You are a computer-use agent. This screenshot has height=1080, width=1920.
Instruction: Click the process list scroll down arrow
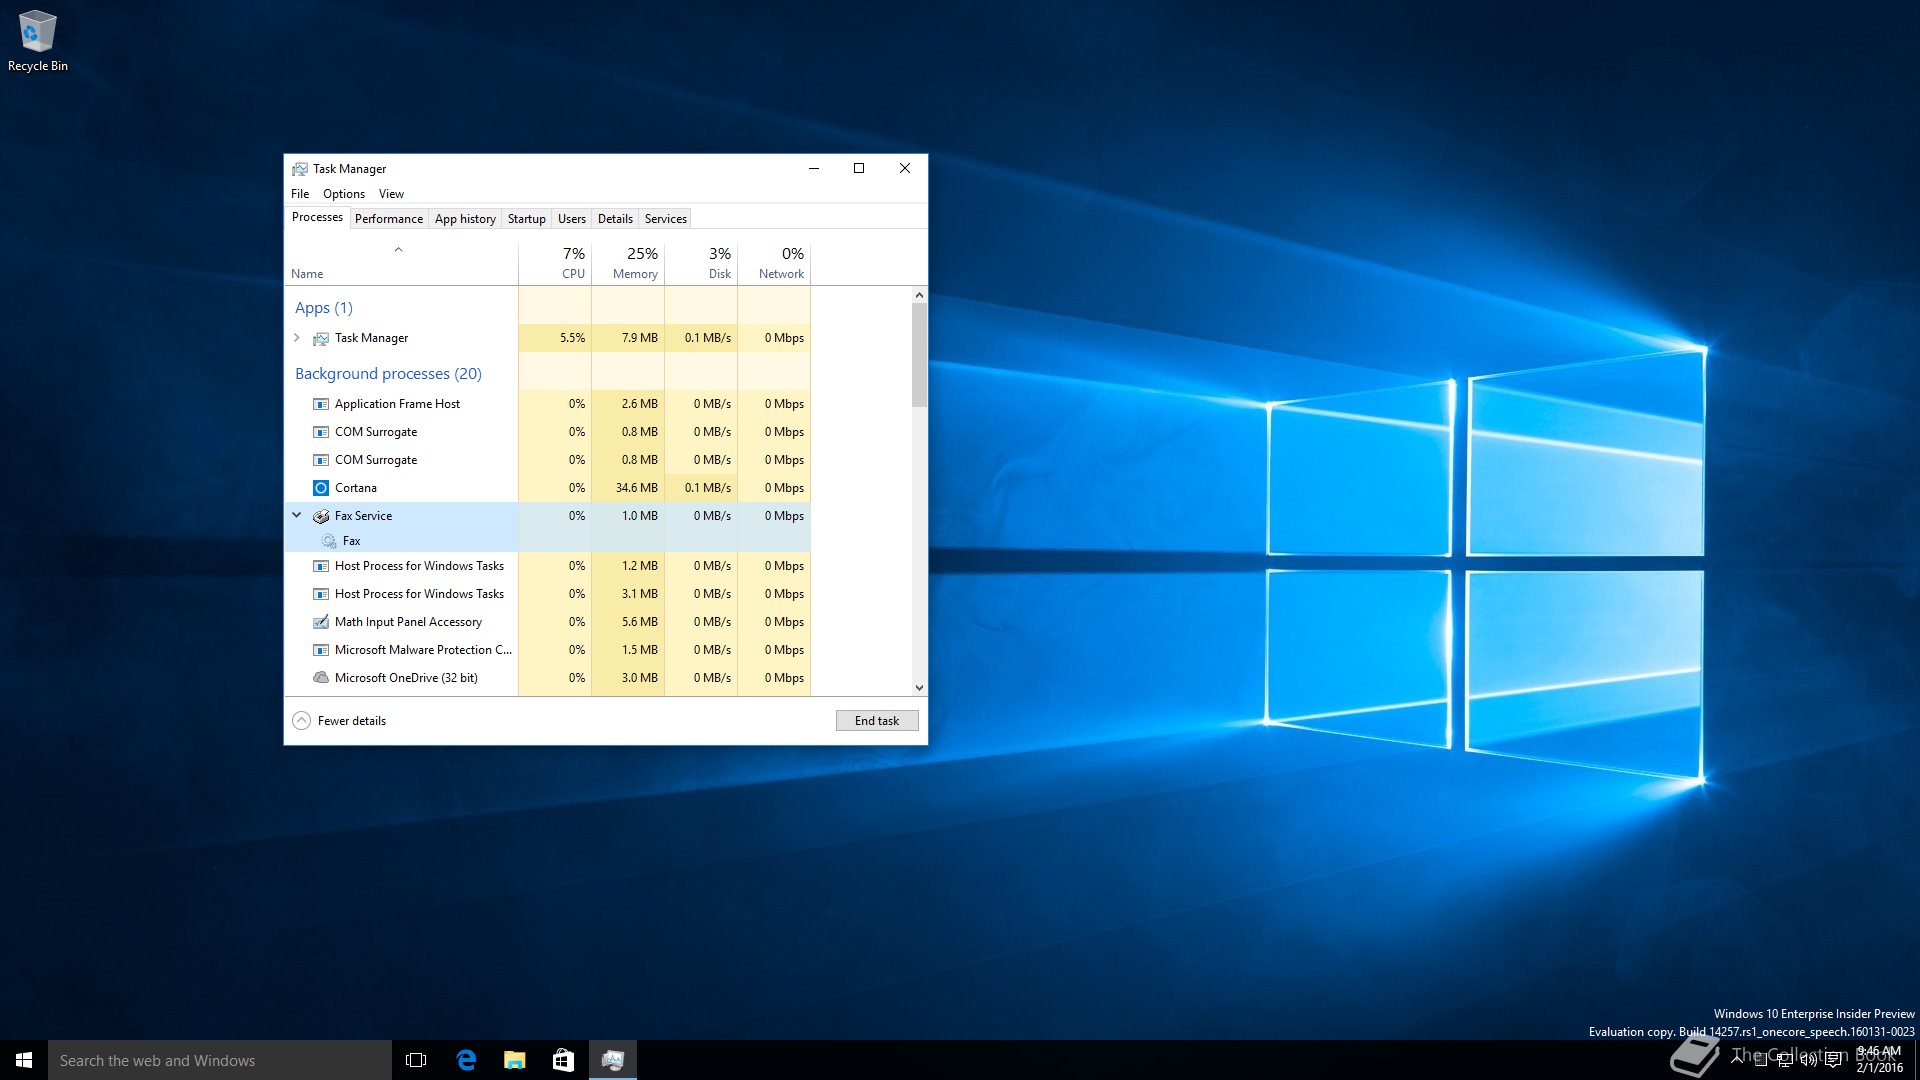pos(919,688)
